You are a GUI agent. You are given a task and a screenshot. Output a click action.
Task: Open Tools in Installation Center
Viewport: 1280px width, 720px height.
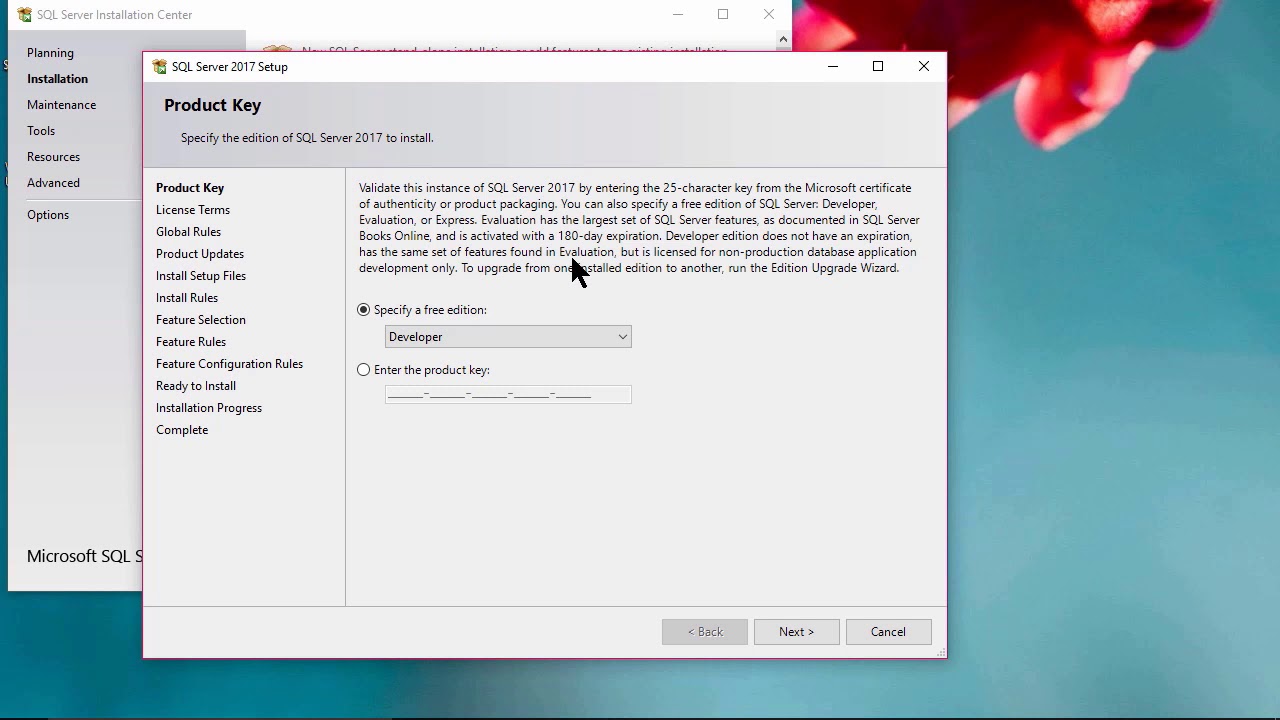41,131
